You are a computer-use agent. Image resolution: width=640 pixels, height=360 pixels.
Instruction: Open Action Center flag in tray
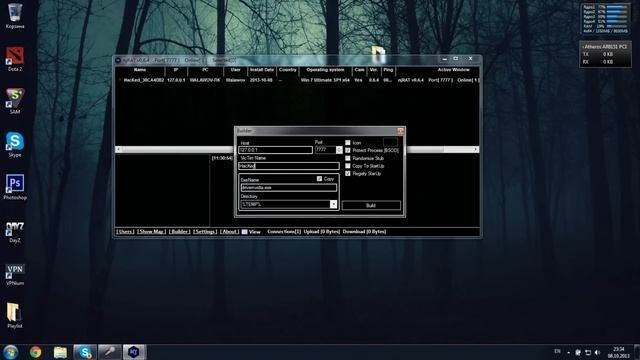click(578, 352)
